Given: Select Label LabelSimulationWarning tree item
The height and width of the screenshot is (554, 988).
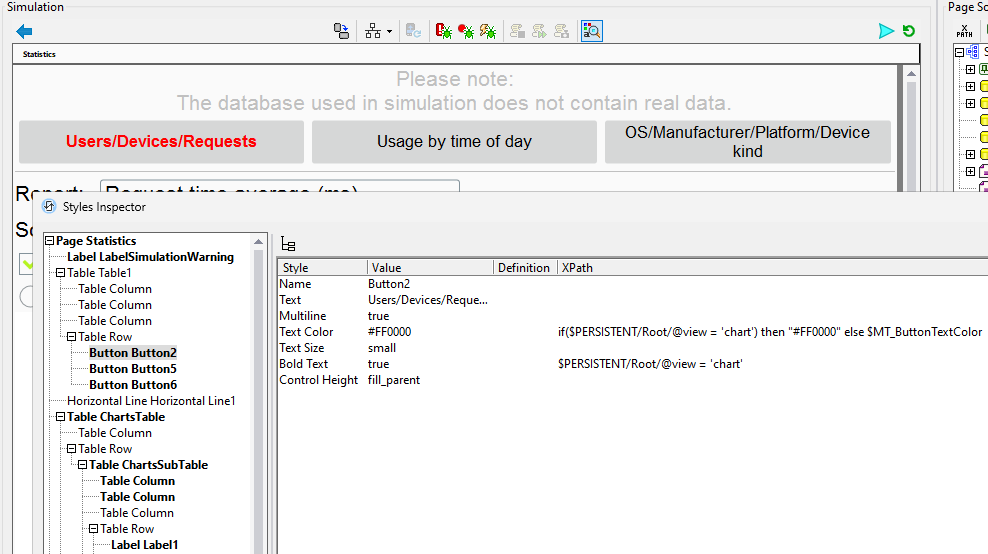Looking at the screenshot, I should tap(150, 257).
